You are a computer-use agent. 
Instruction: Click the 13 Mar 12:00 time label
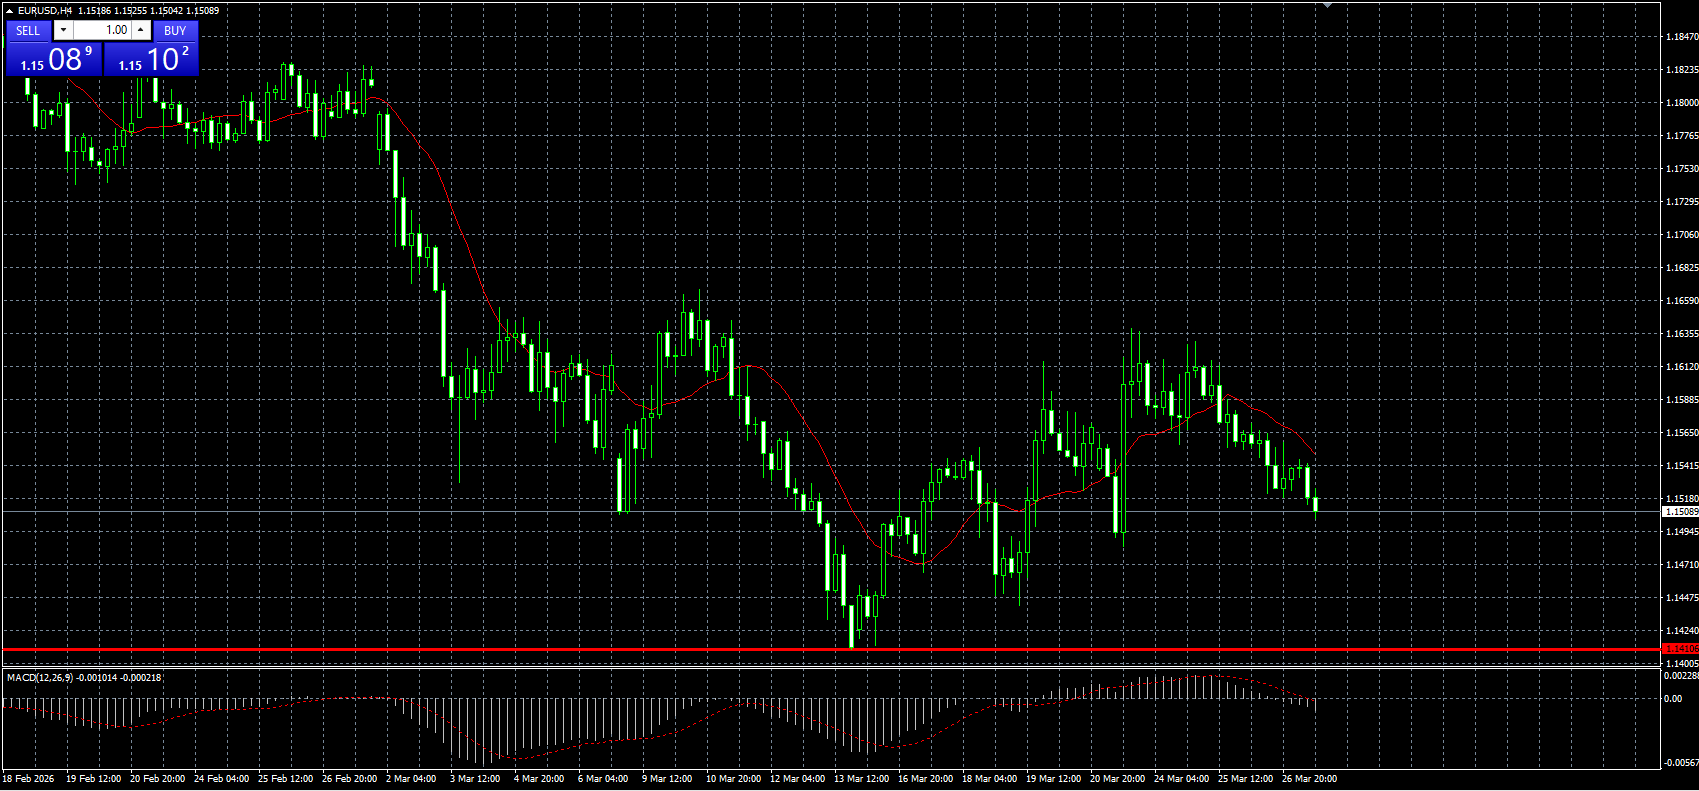pos(861,779)
